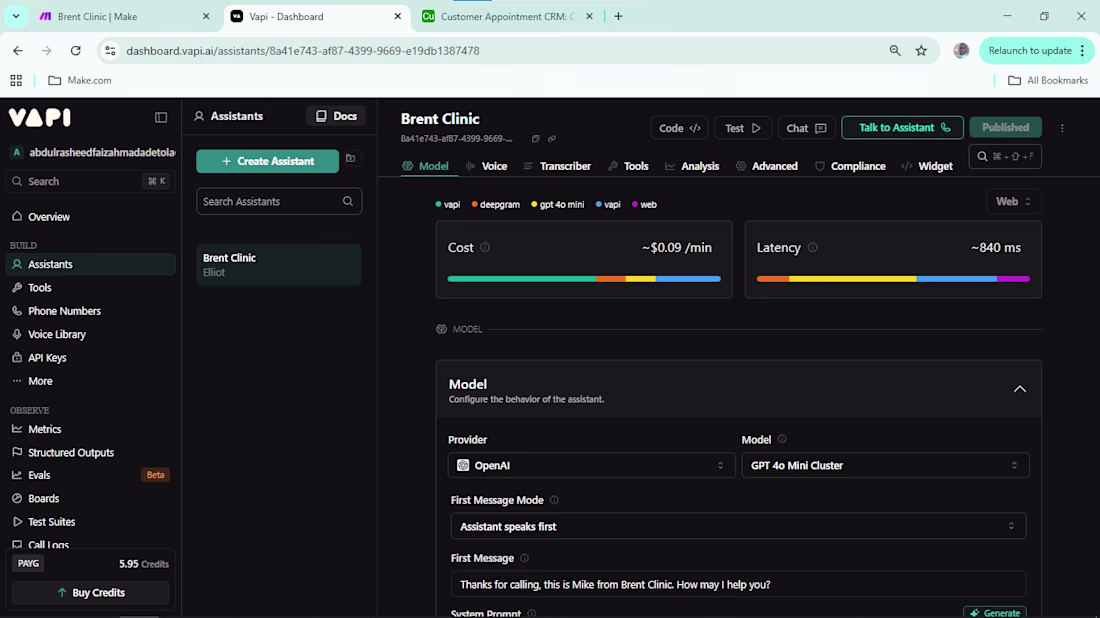Open the Provider OpenAI dropdown
This screenshot has height=618, width=1100.
tap(591, 465)
